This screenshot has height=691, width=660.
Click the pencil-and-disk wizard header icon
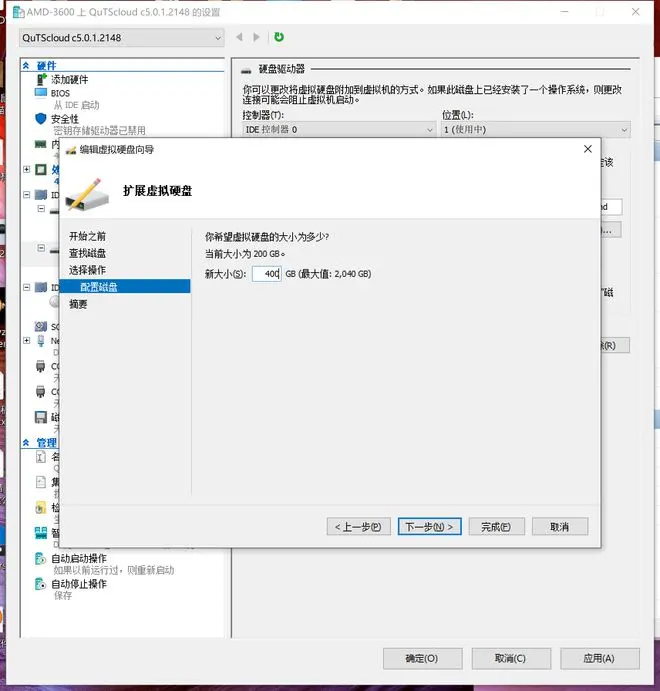coord(87,194)
